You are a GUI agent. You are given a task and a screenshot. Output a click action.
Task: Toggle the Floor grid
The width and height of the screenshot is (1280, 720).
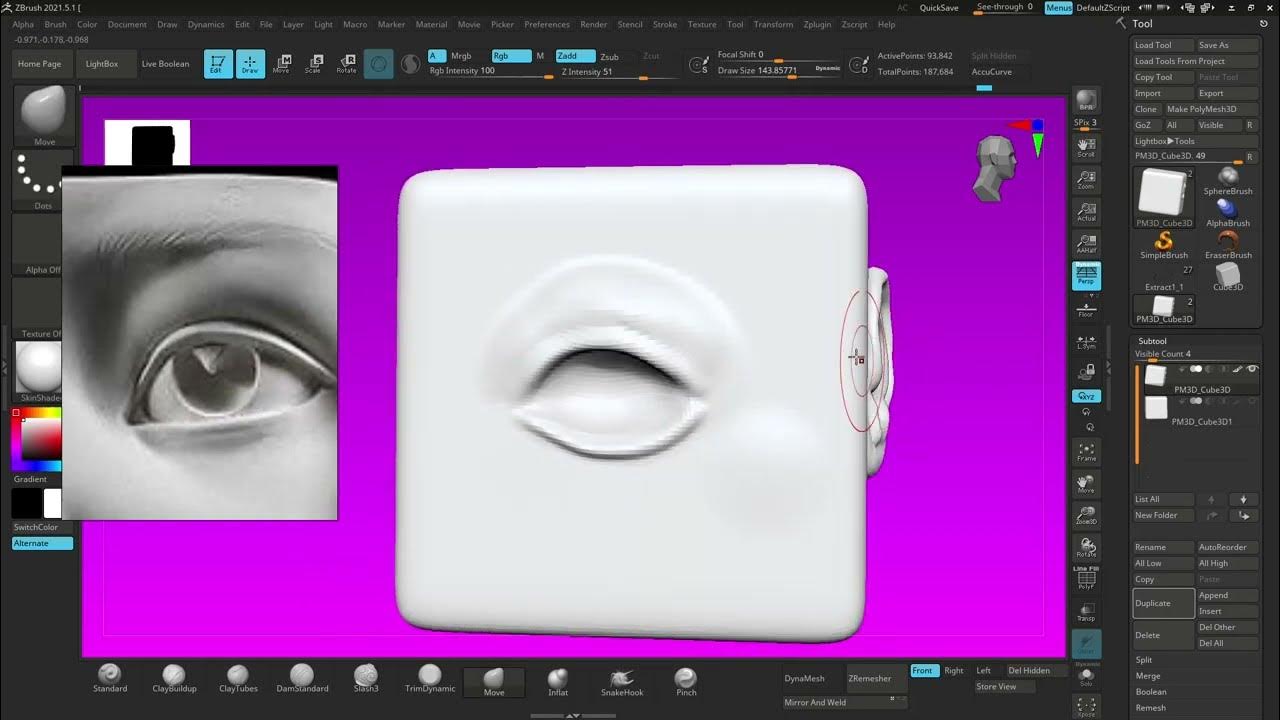point(1086,308)
